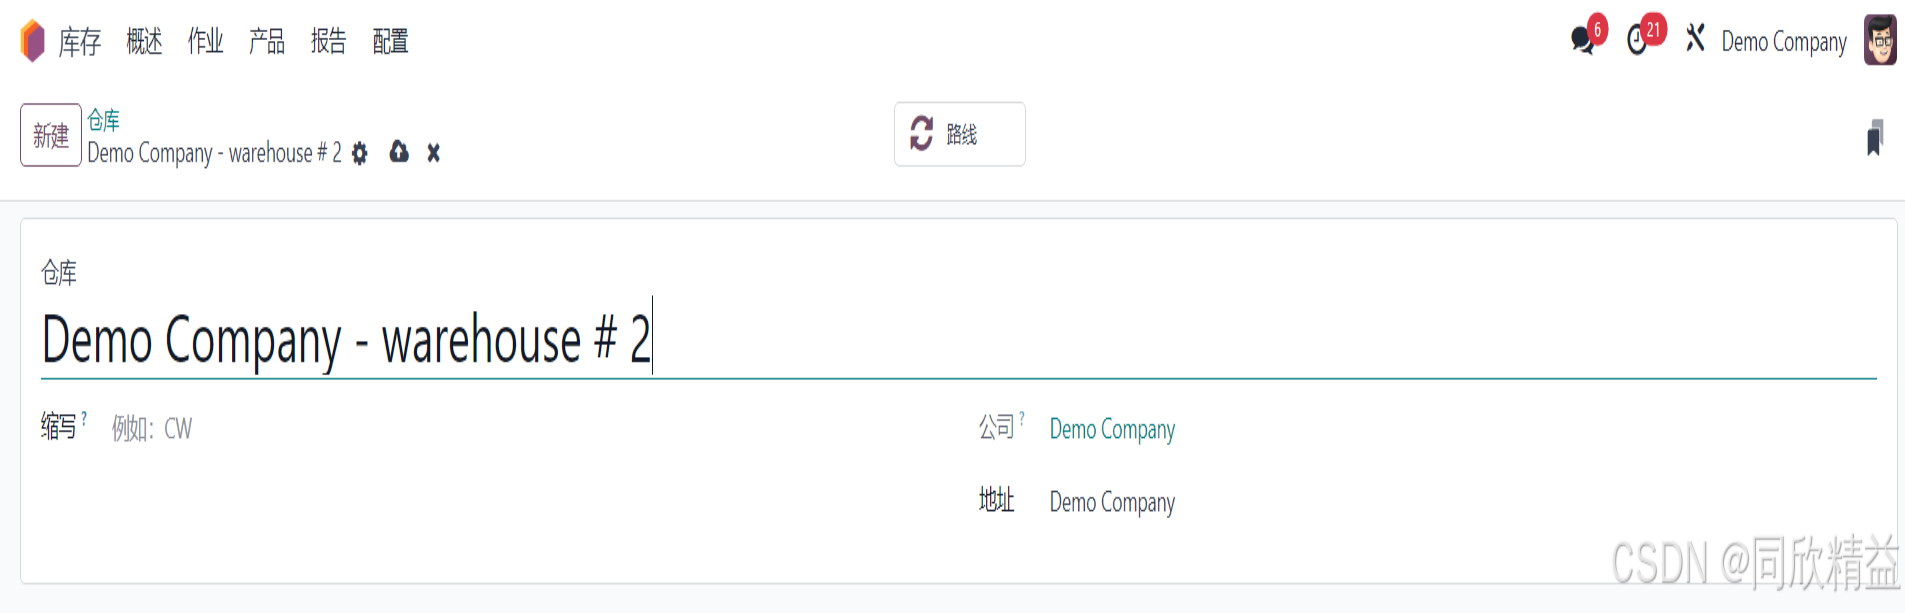The height and width of the screenshot is (613, 1905).
Task: Open the chat messages icon with badge 6
Action: pyautogui.click(x=1583, y=40)
